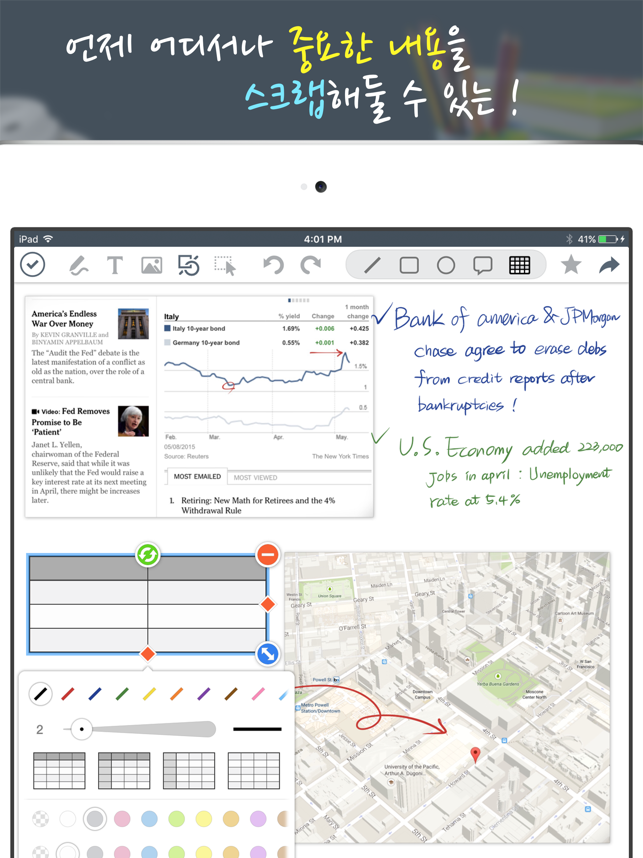Image resolution: width=643 pixels, height=858 pixels.
Task: Choose the purple pen line color
Action: point(204,694)
